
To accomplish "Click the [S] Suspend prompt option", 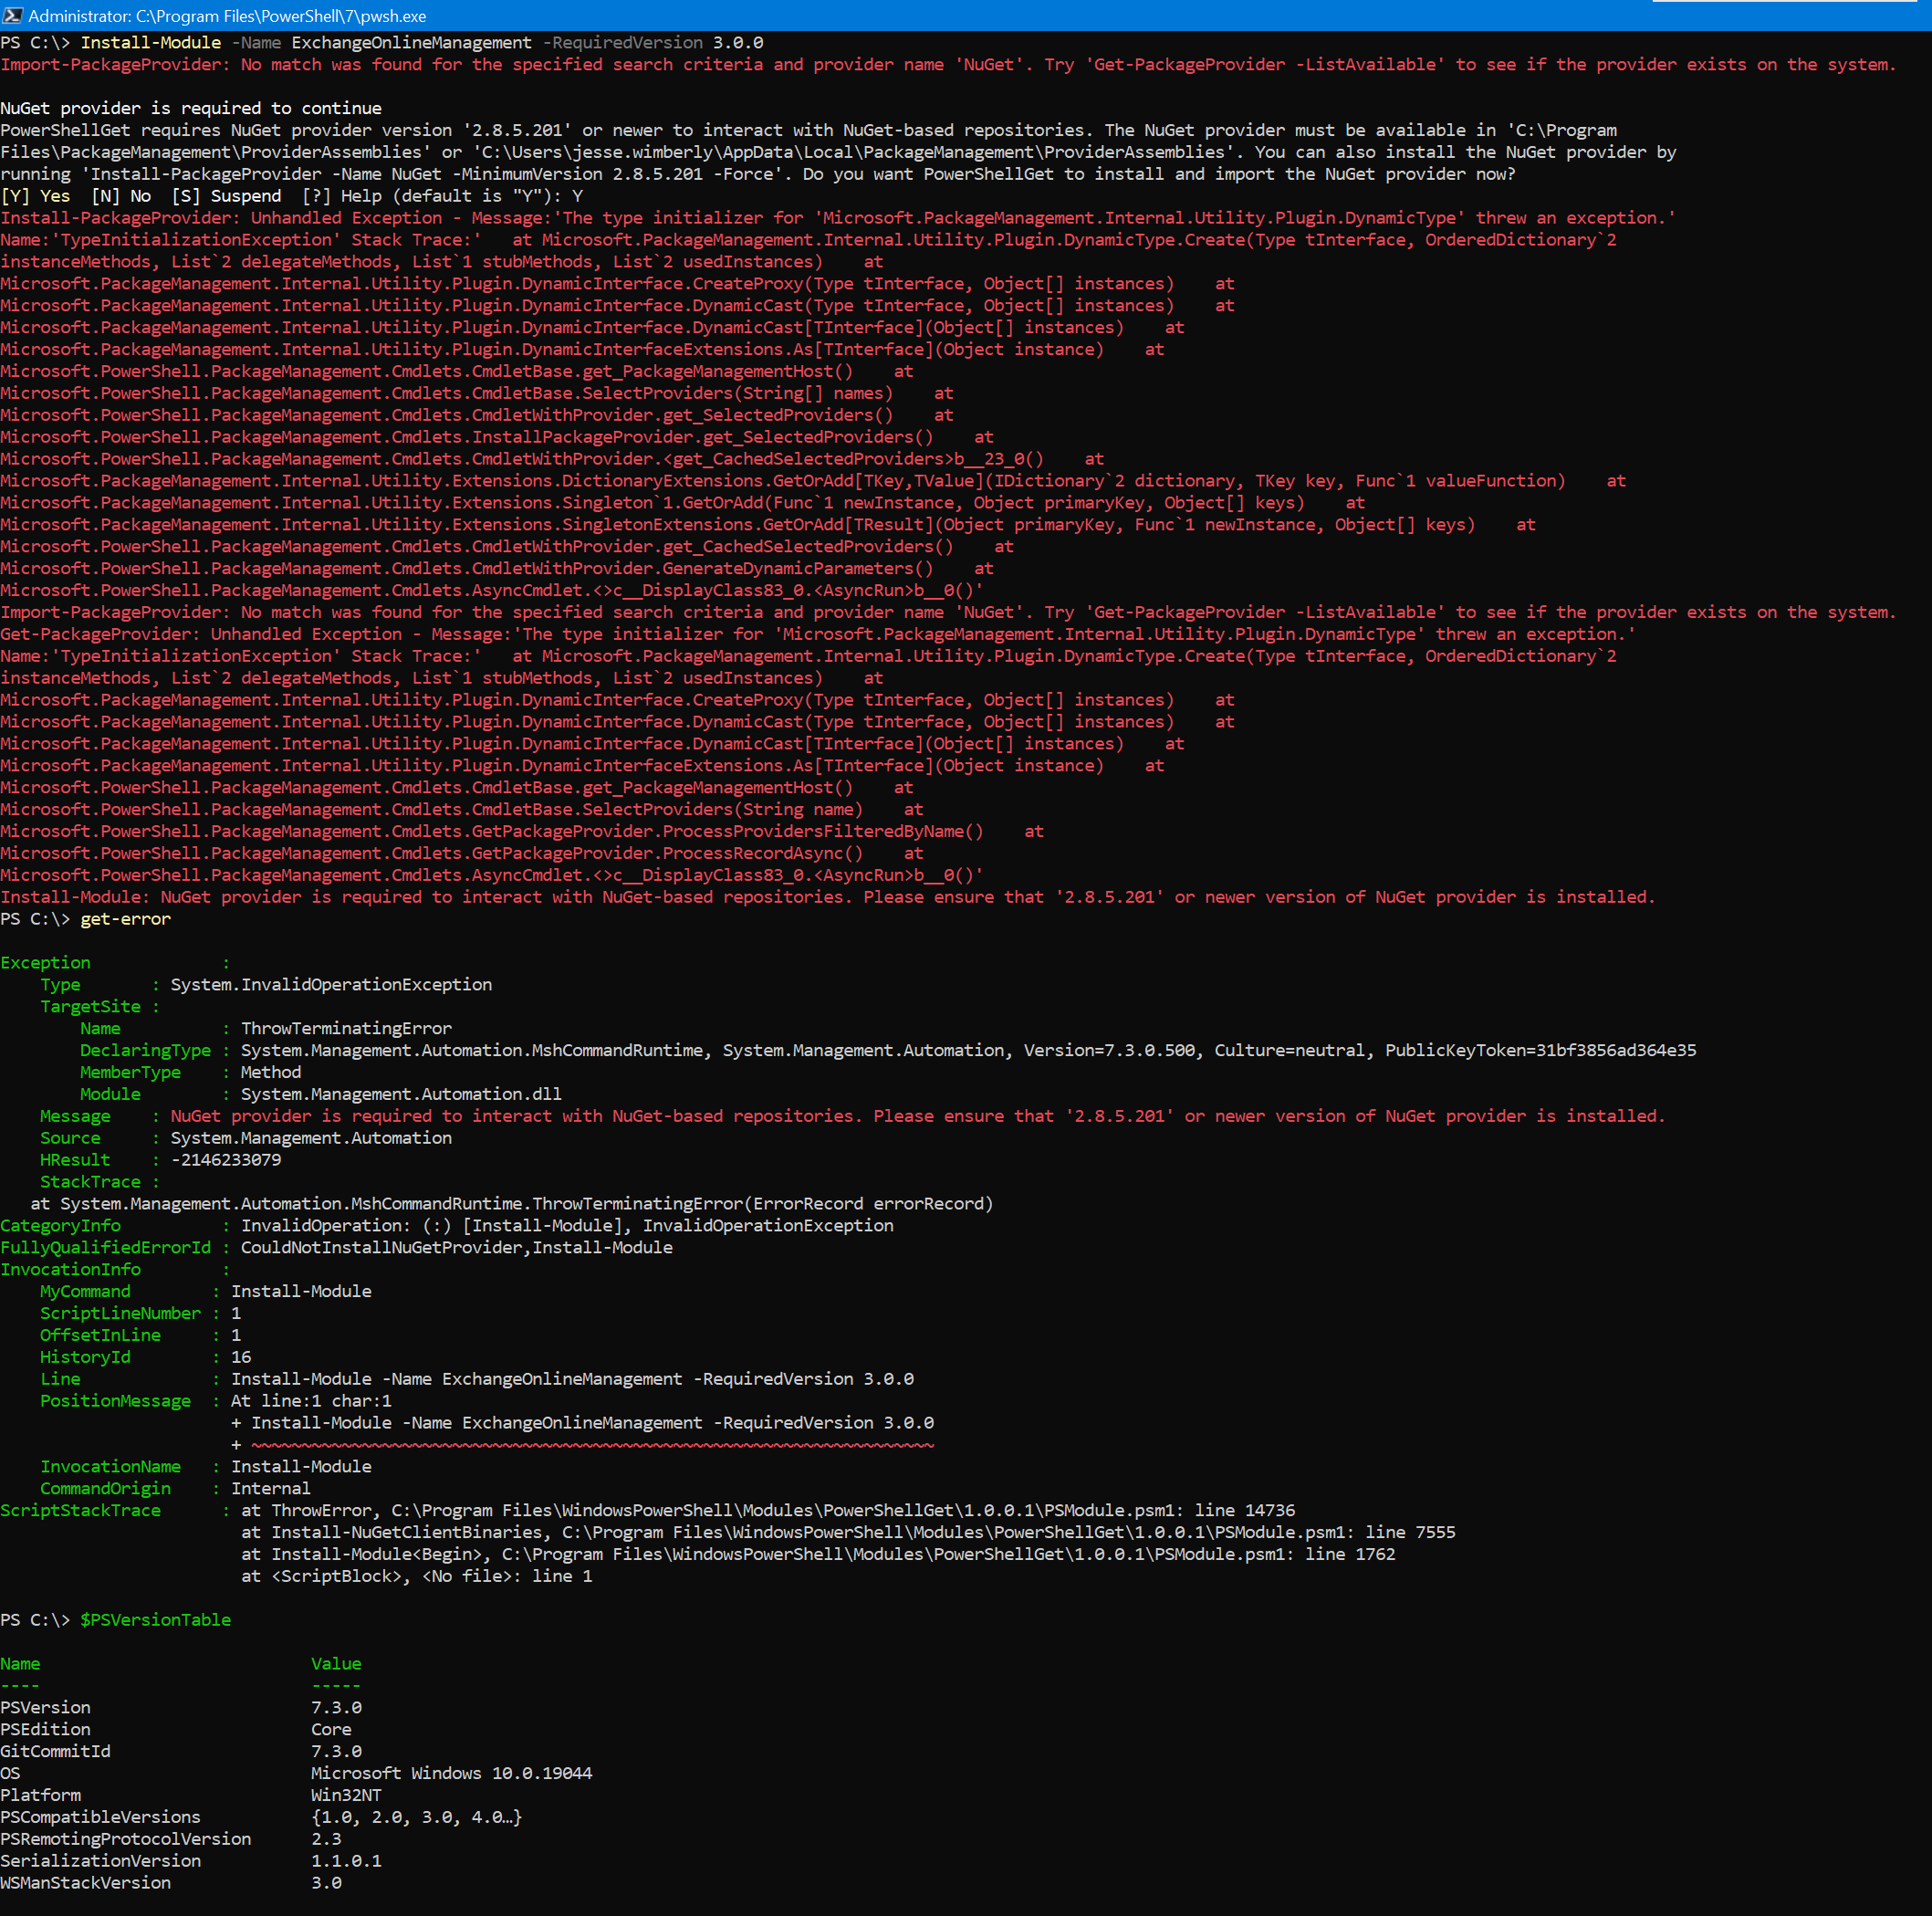I will click(x=226, y=196).
